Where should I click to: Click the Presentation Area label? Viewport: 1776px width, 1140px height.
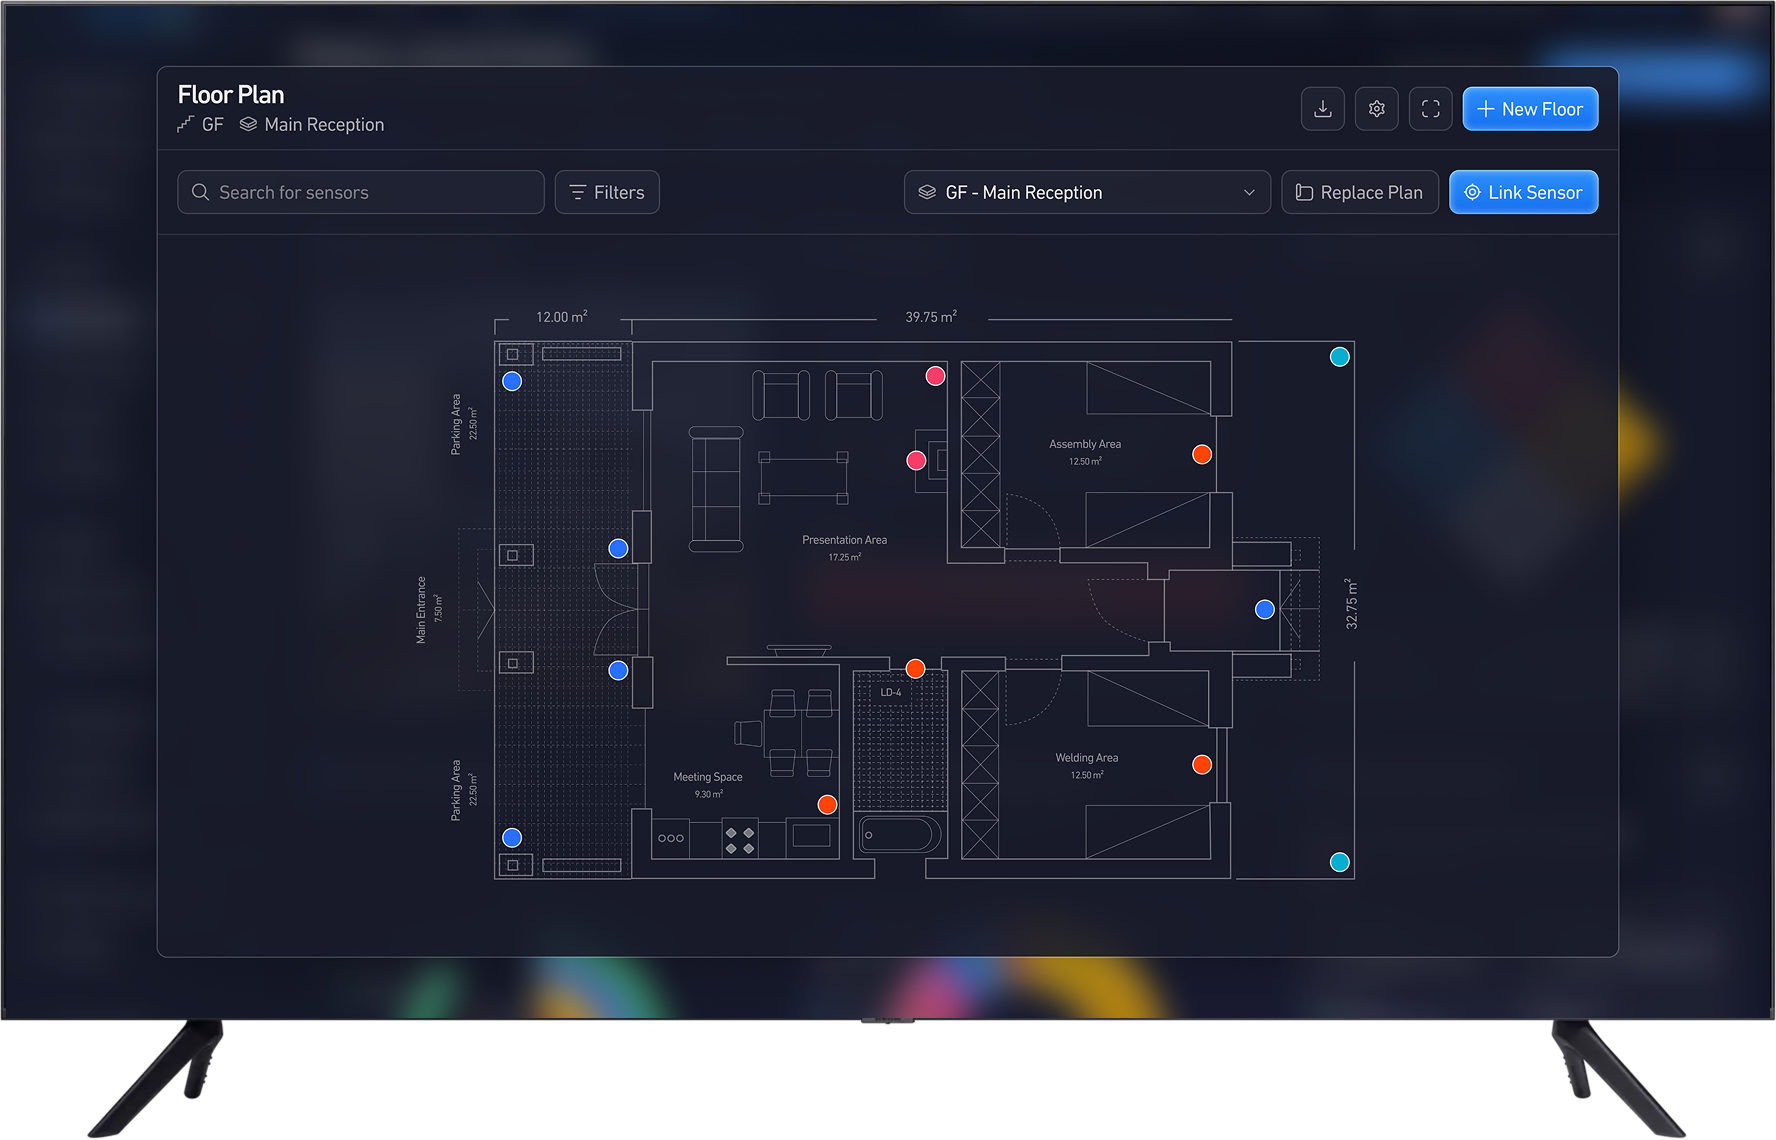point(844,540)
